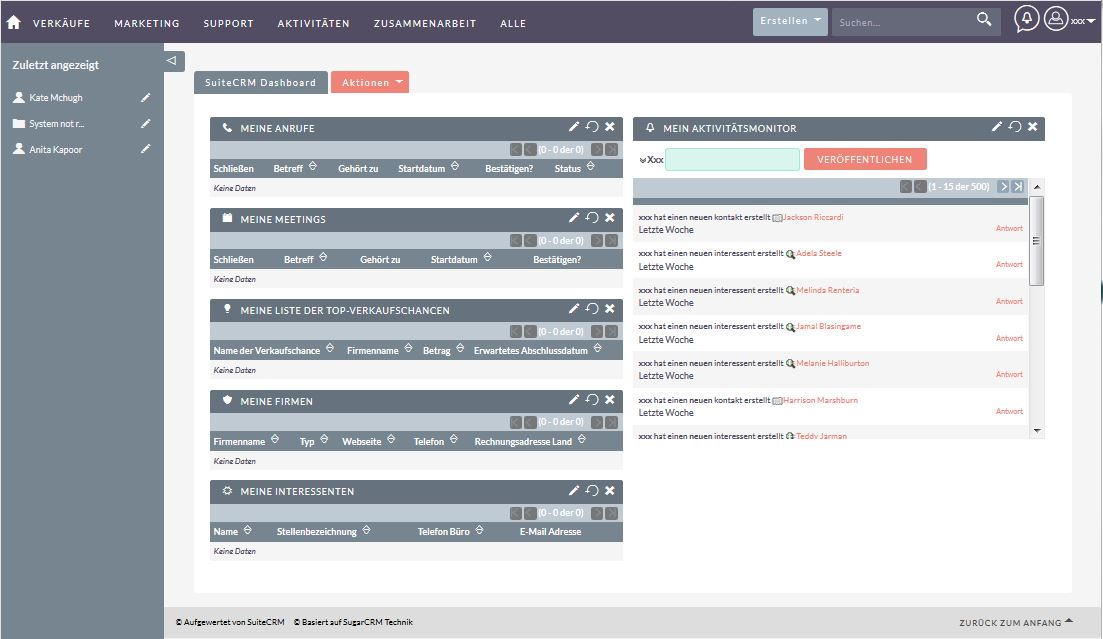Click the activity stream post input
The width and height of the screenshot is (1103, 639).
coord(732,159)
